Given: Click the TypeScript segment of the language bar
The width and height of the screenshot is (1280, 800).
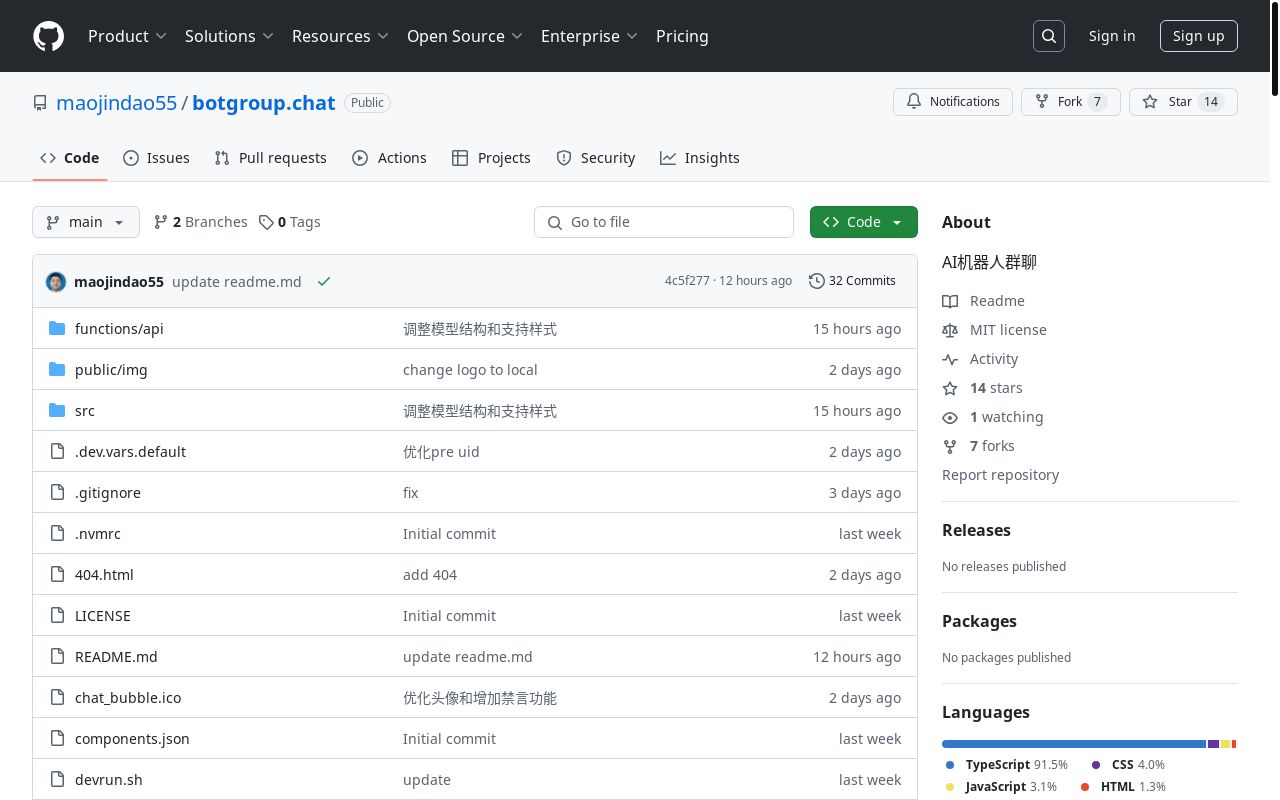Looking at the screenshot, I should (x=1070, y=744).
